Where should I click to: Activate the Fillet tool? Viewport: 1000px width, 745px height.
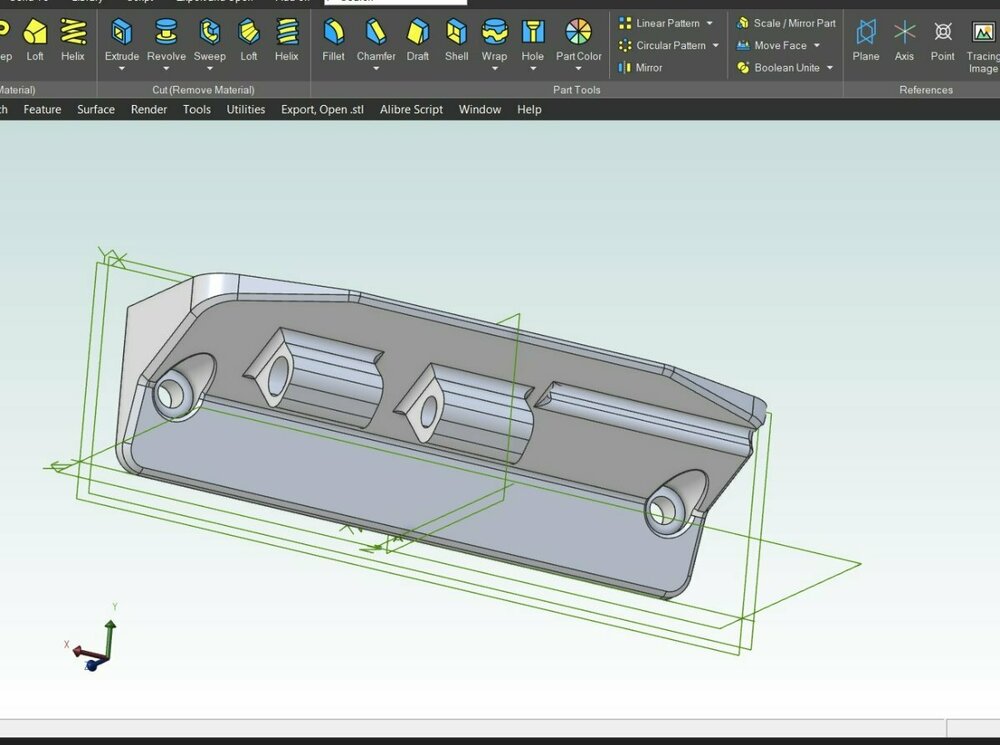(334, 40)
